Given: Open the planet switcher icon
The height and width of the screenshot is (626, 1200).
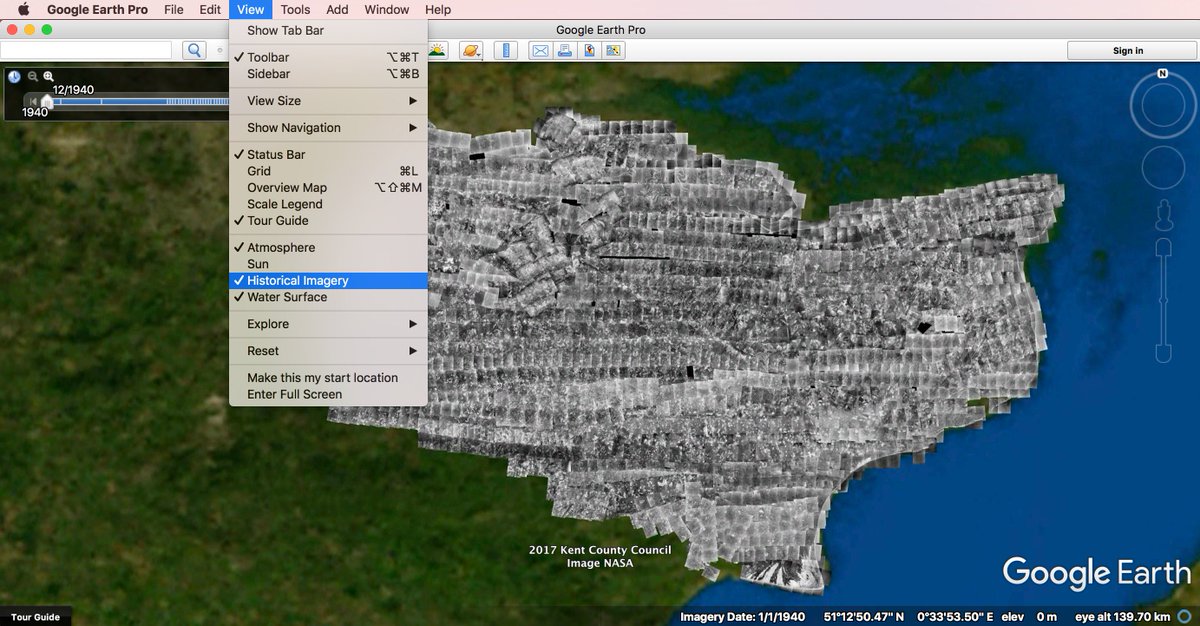Looking at the screenshot, I should click(x=471, y=50).
